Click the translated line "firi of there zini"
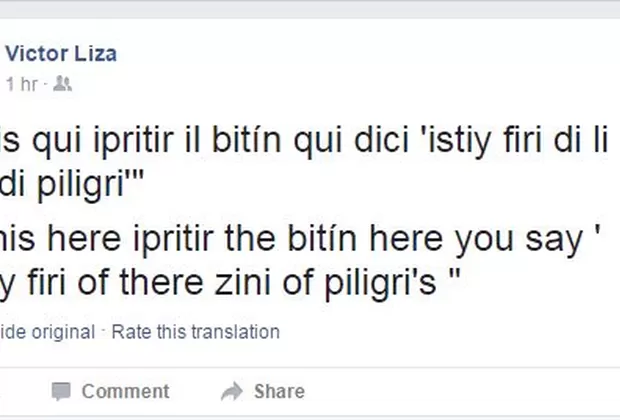 pyautogui.click(x=200, y=284)
